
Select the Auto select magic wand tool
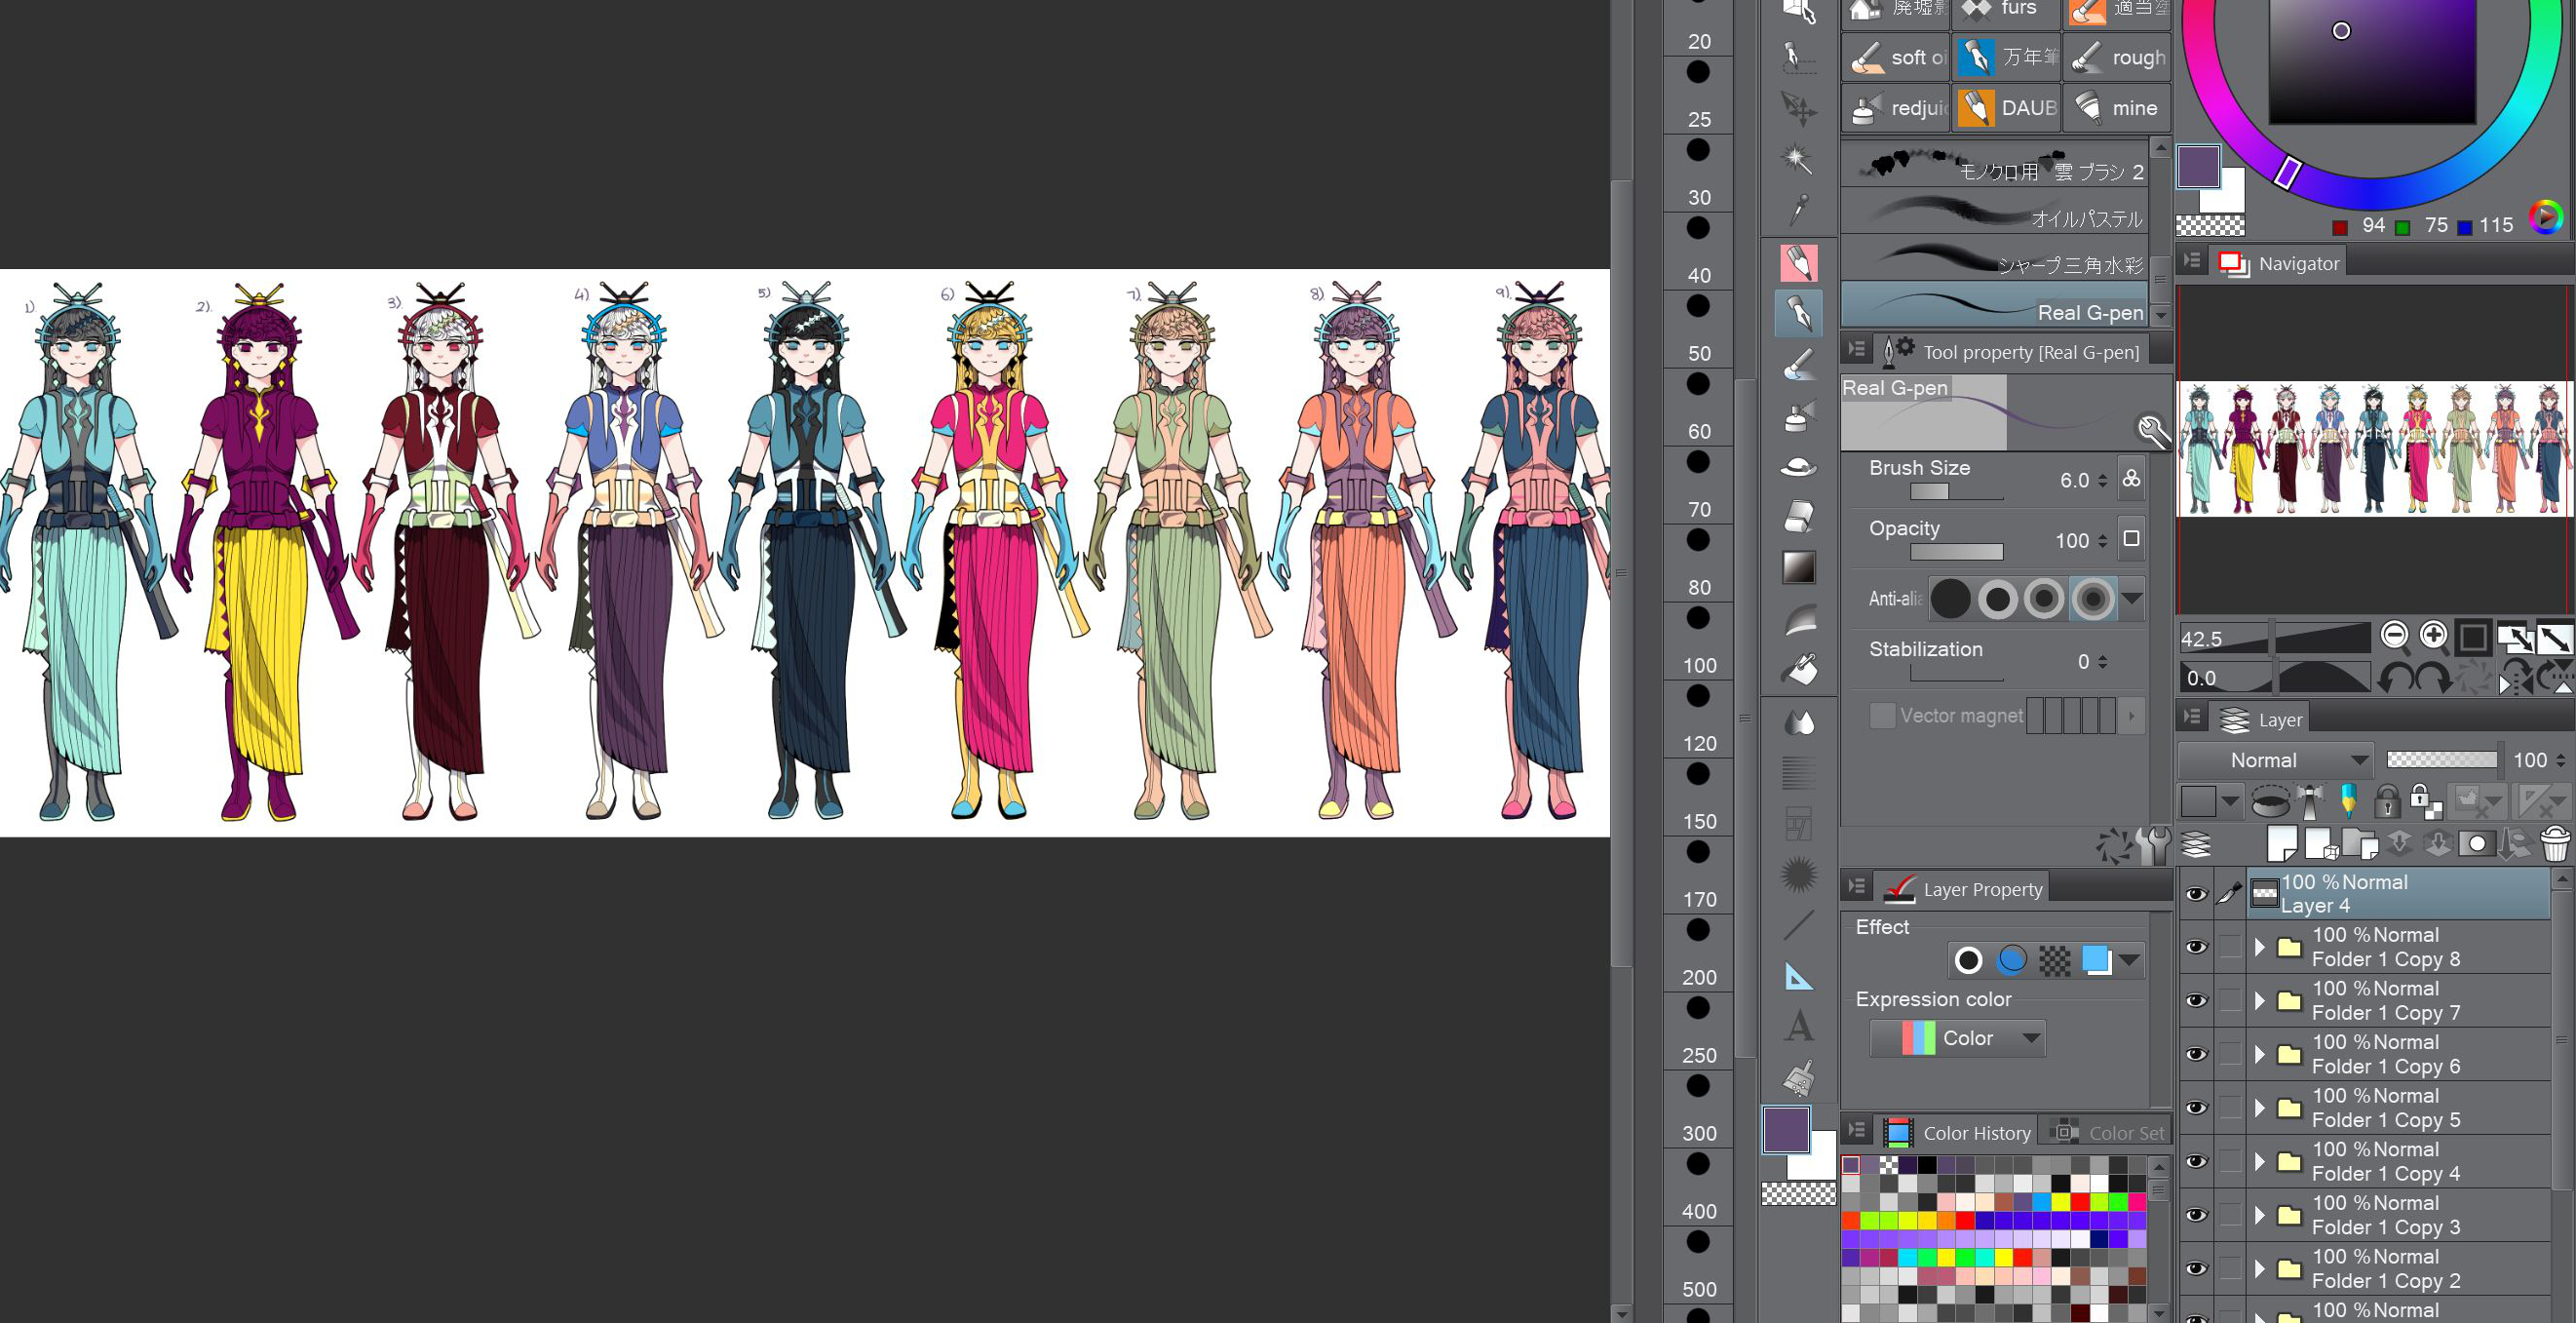pyautogui.click(x=1799, y=158)
